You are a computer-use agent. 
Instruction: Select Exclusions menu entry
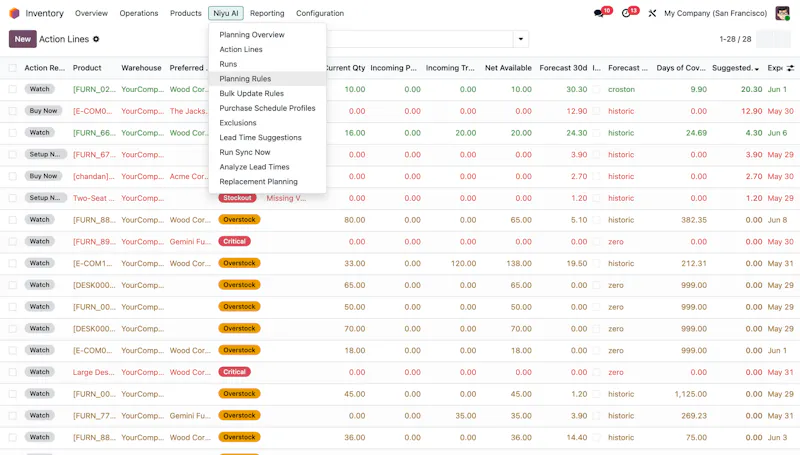(267, 123)
